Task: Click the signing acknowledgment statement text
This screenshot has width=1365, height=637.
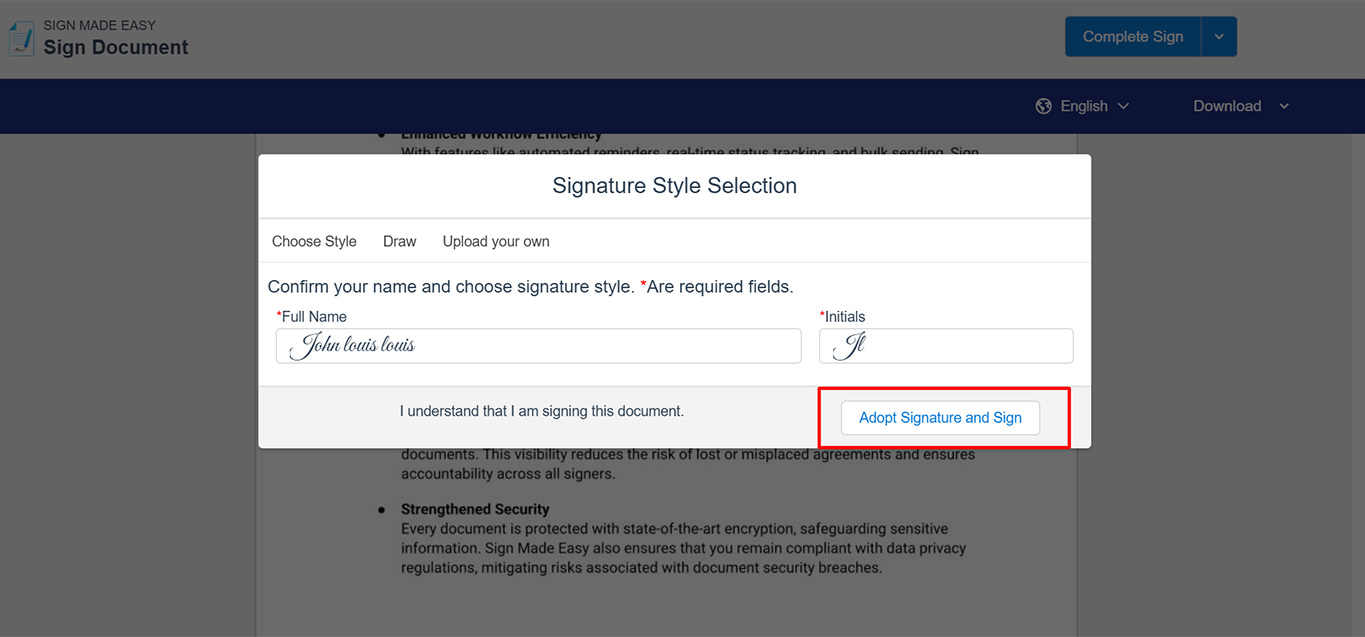Action: pyautogui.click(x=542, y=411)
